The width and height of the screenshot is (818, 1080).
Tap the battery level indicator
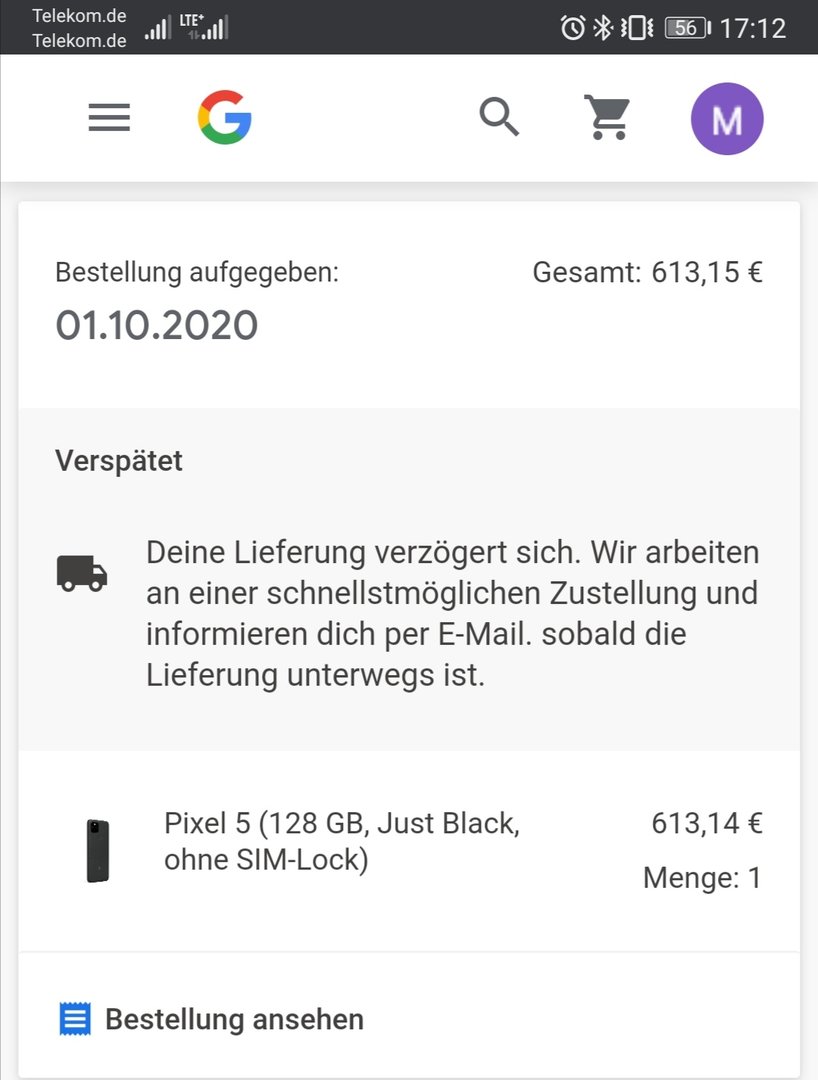coord(687,28)
